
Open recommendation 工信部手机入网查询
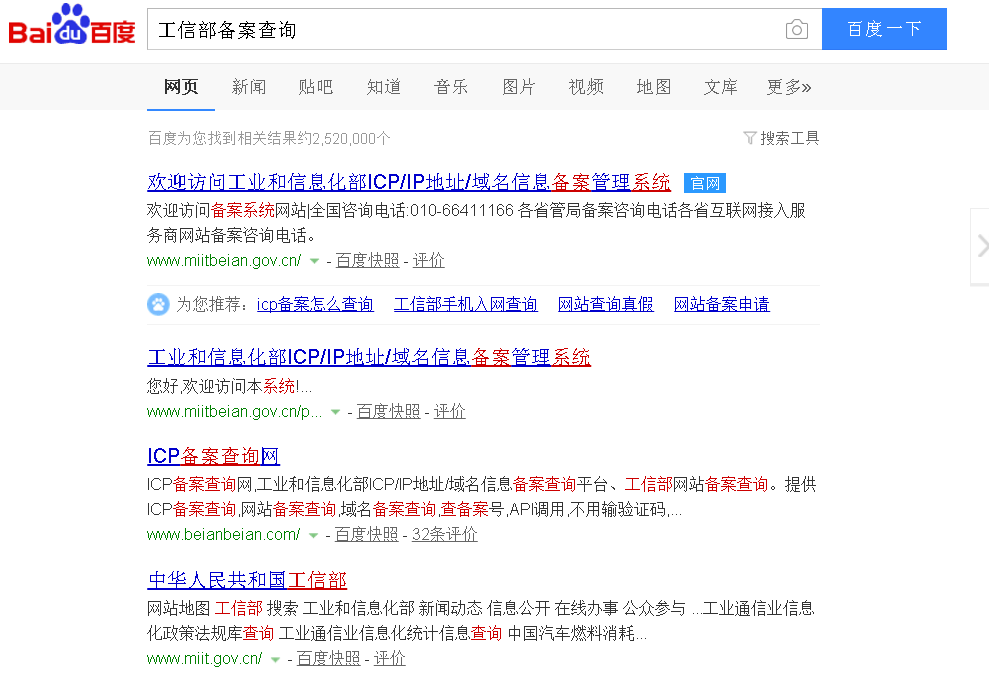pyautogui.click(x=465, y=305)
